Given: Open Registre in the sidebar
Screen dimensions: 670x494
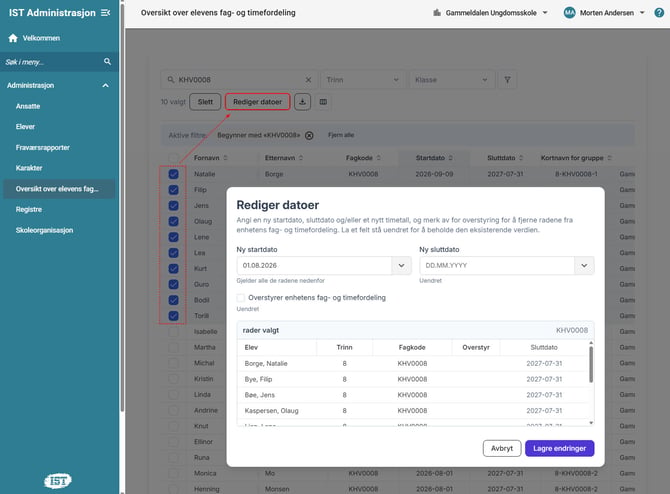Looking at the screenshot, I should point(29,209).
